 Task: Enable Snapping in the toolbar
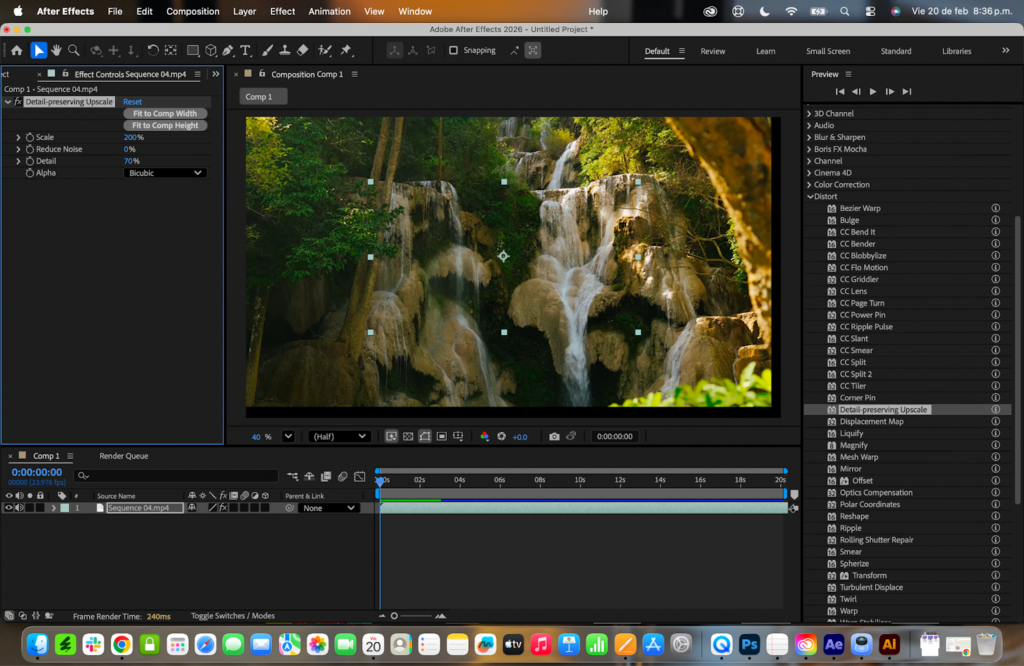coord(453,50)
